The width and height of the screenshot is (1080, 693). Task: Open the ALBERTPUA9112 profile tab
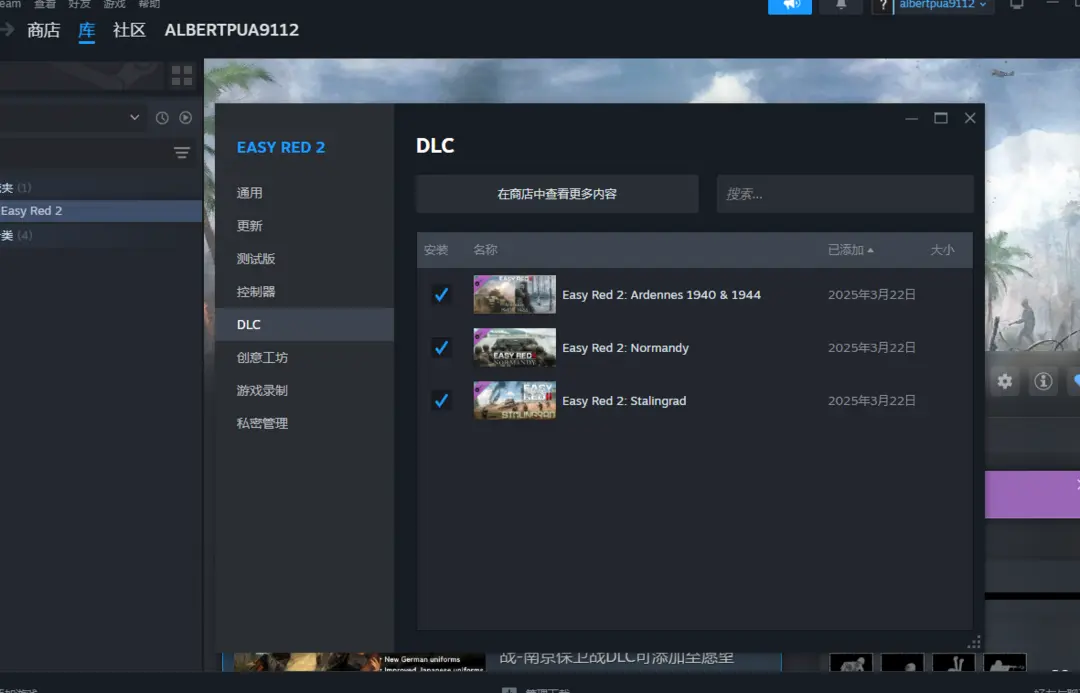[231, 30]
